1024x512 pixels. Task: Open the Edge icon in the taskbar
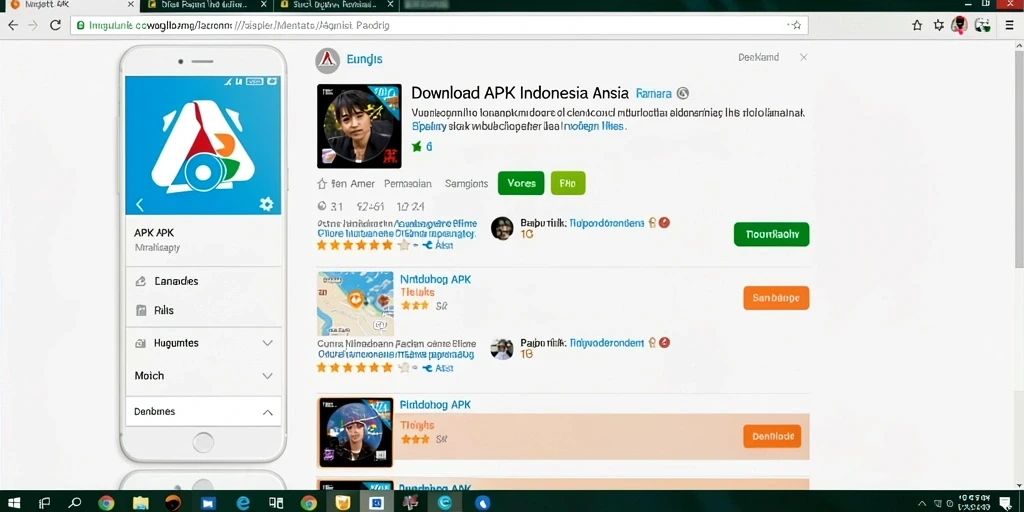point(244,503)
